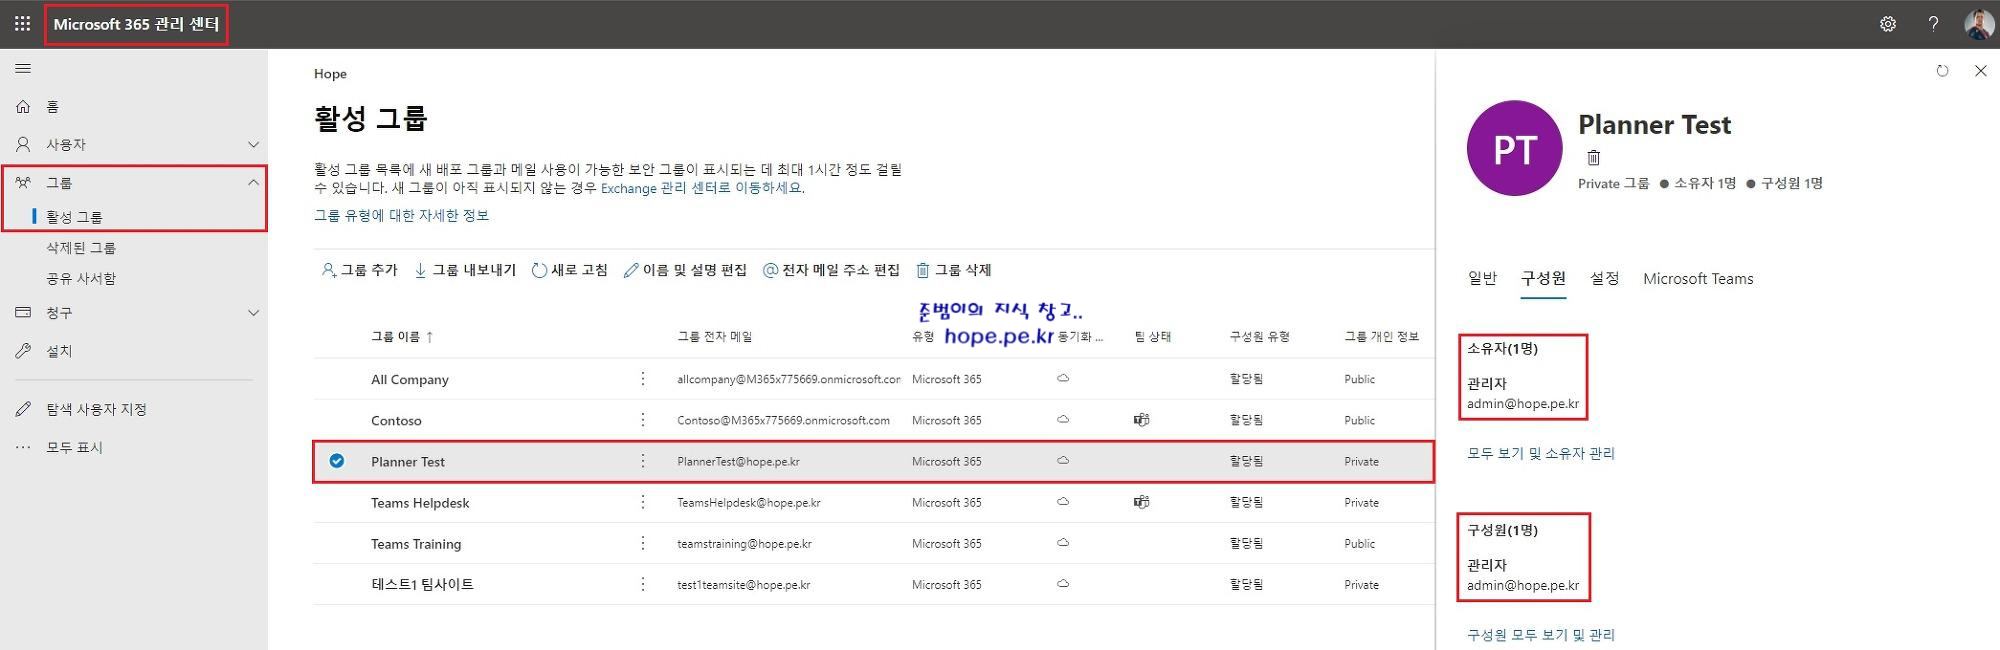The image size is (2000, 650).
Task: Click Teams status icon in Teams Helpdesk row
Action: point(1141,502)
